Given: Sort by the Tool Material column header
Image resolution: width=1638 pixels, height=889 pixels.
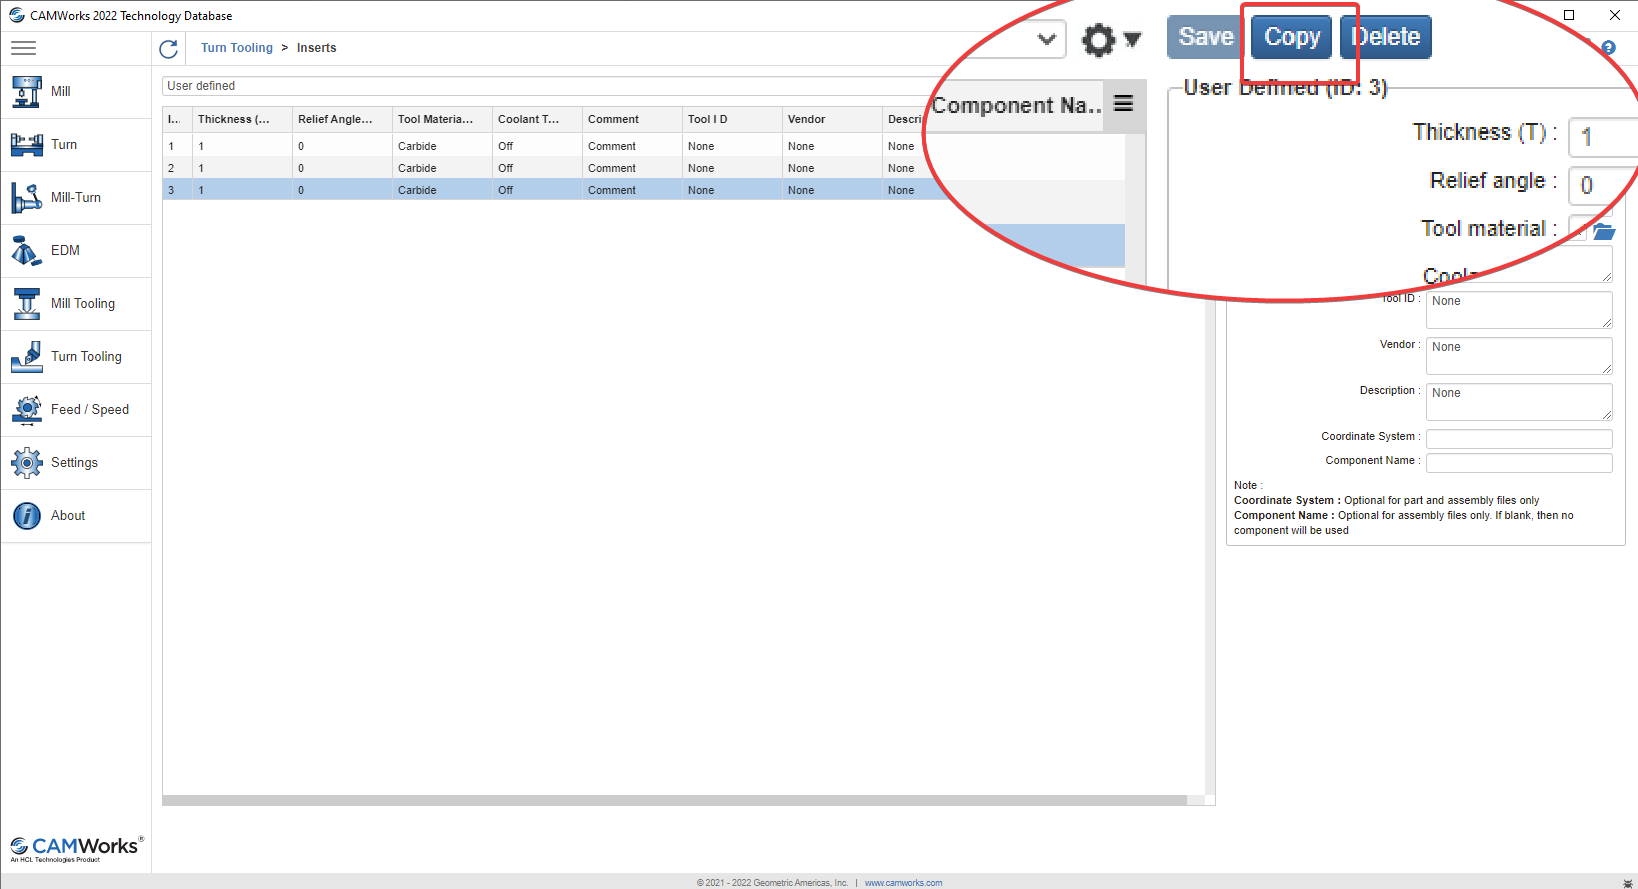Looking at the screenshot, I should (442, 119).
